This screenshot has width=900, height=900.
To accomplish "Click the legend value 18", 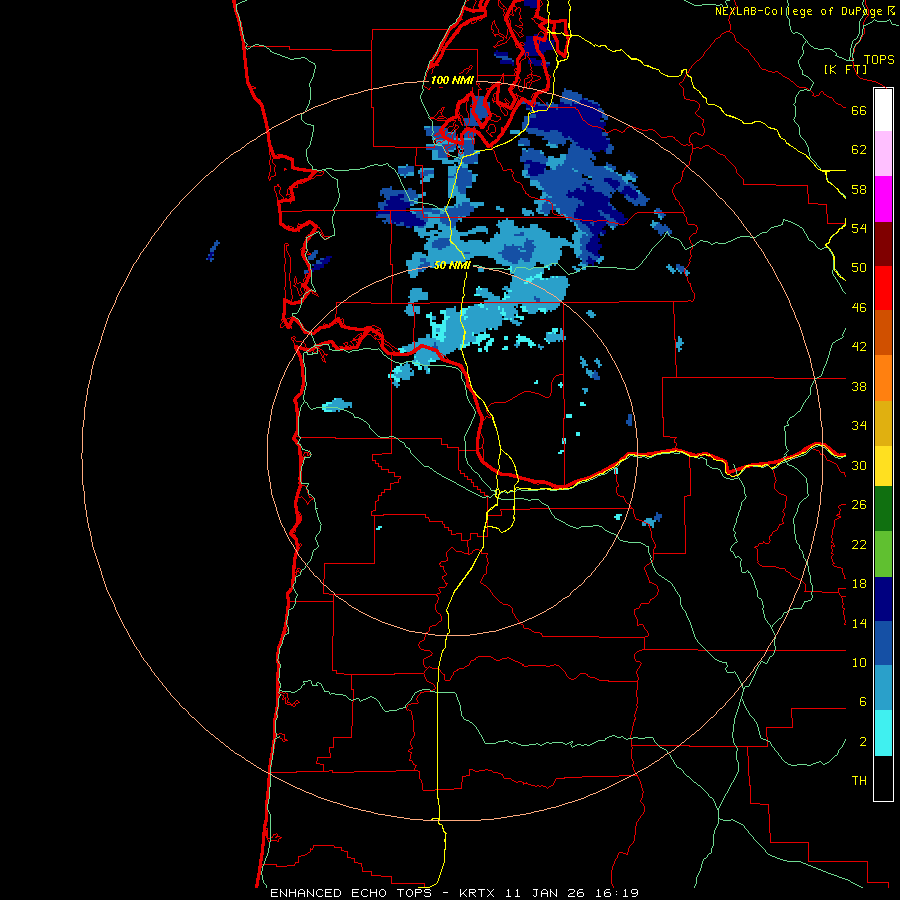I will tap(859, 584).
